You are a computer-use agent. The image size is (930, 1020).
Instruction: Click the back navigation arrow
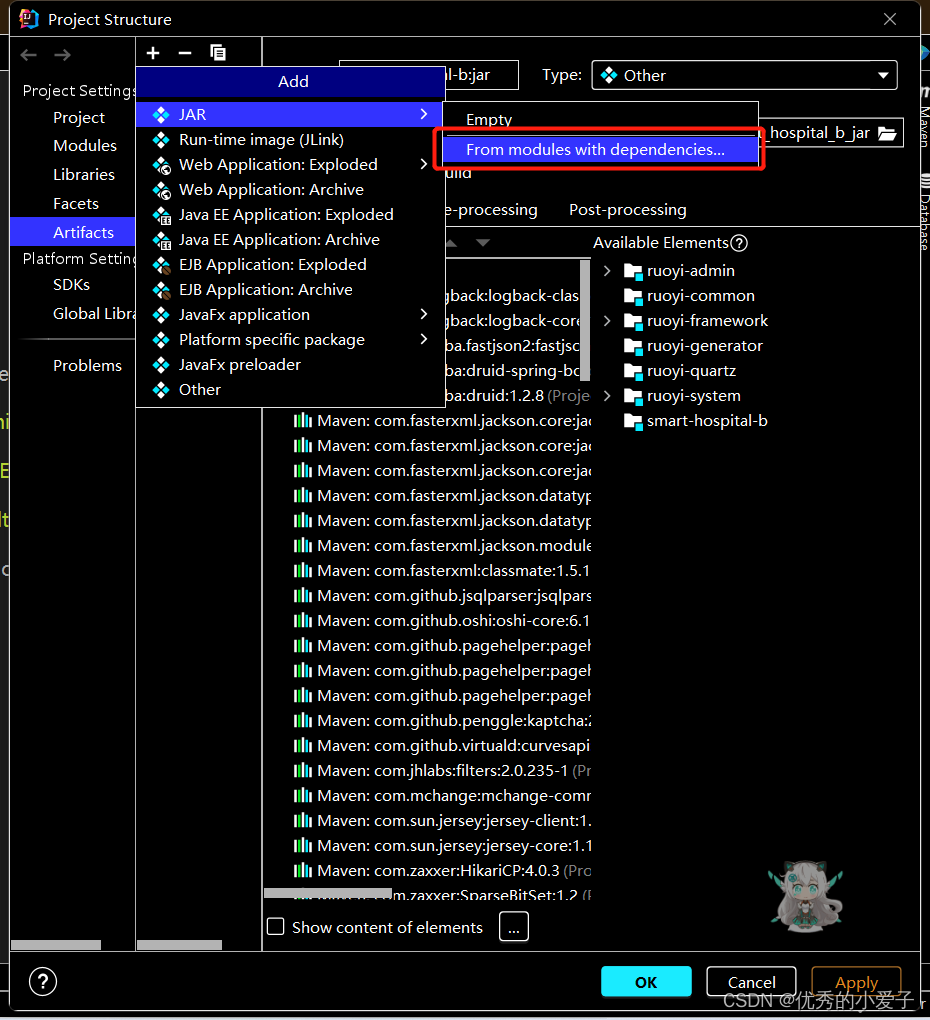coord(29,55)
